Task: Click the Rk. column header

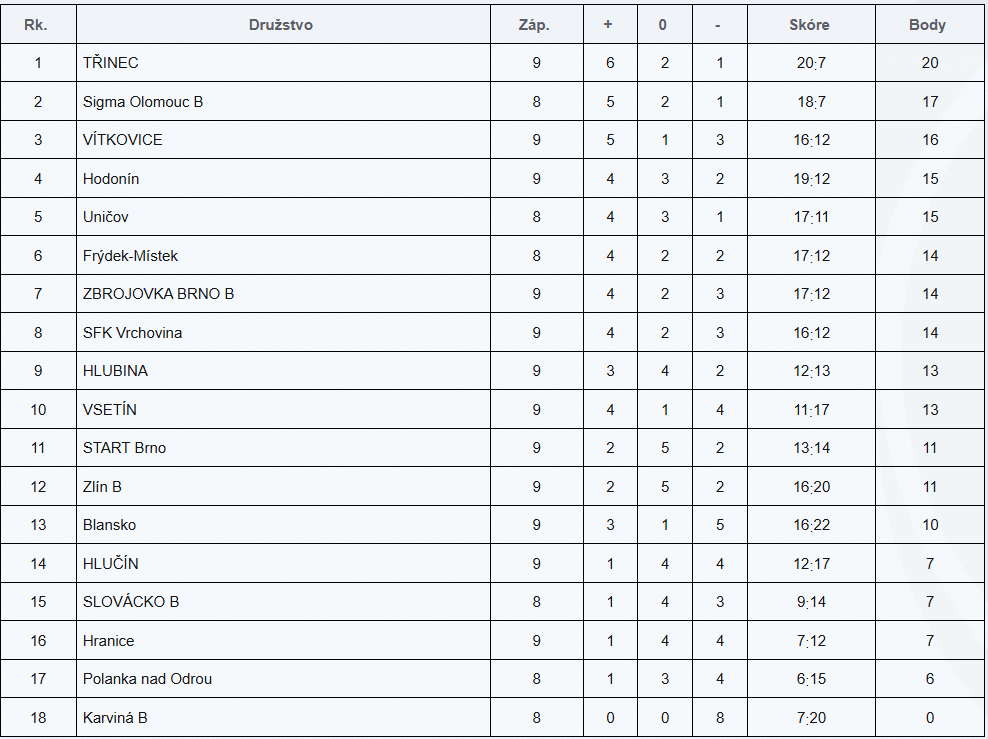Action: [37, 25]
